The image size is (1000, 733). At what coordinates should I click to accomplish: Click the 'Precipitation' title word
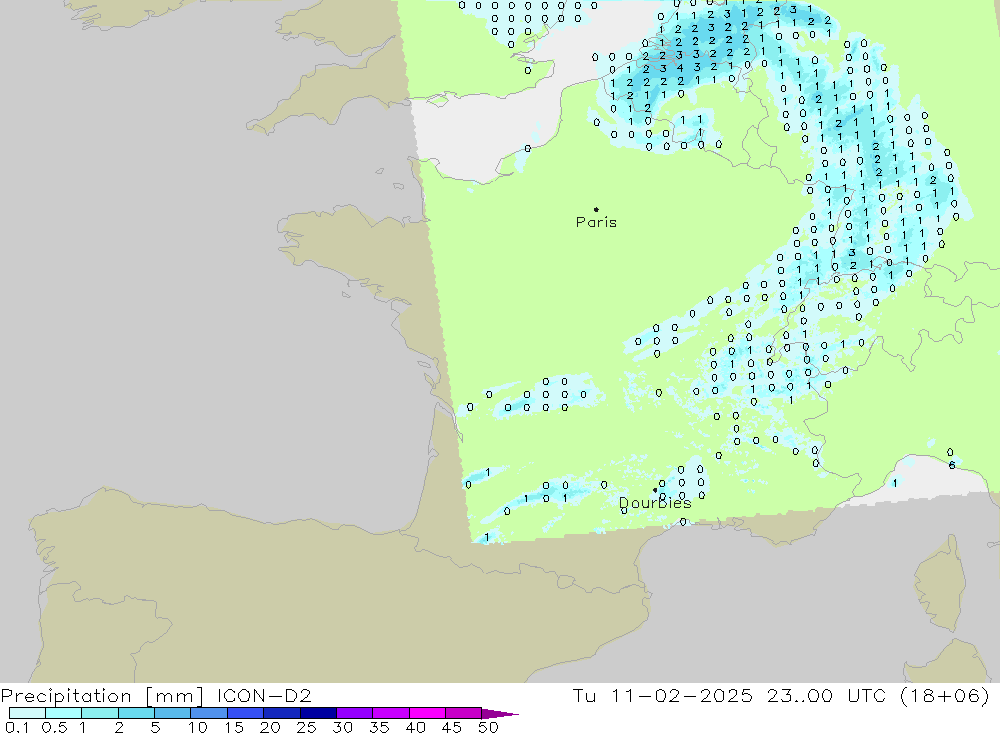click(x=66, y=696)
